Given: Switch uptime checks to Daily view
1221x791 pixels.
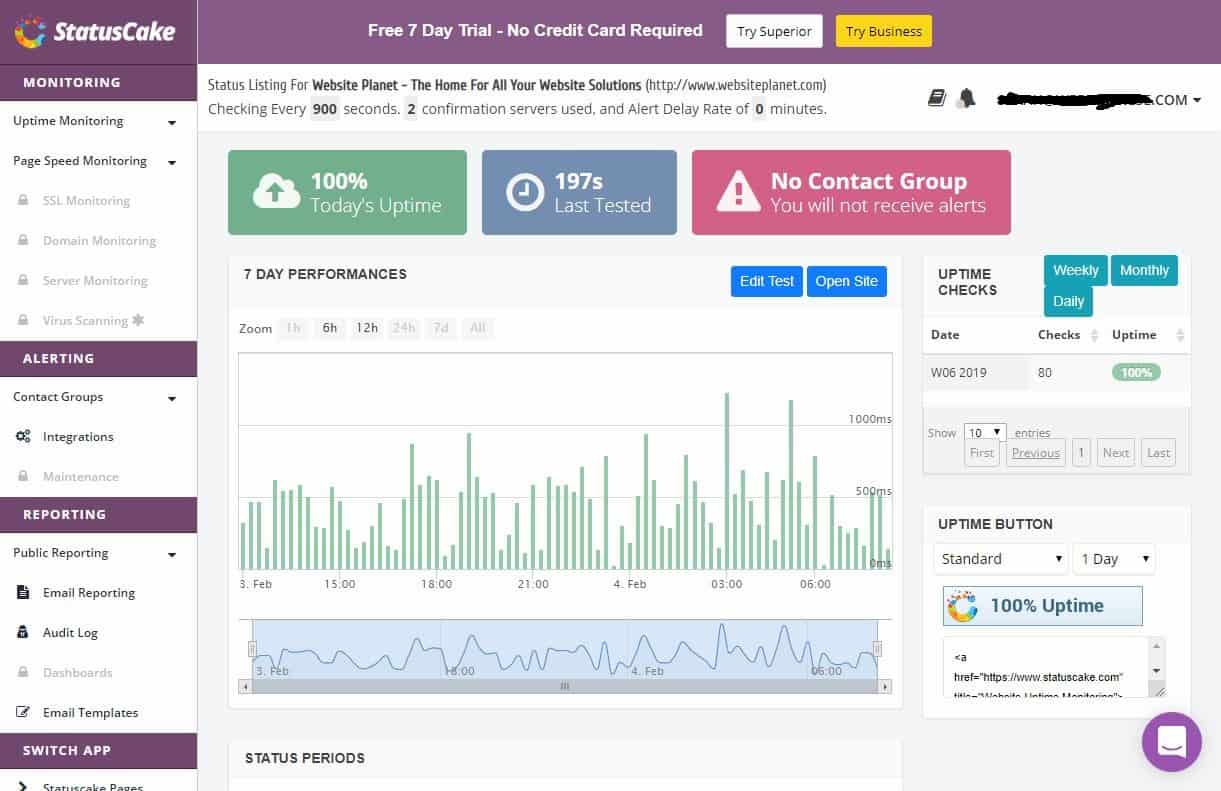Looking at the screenshot, I should 1068,300.
